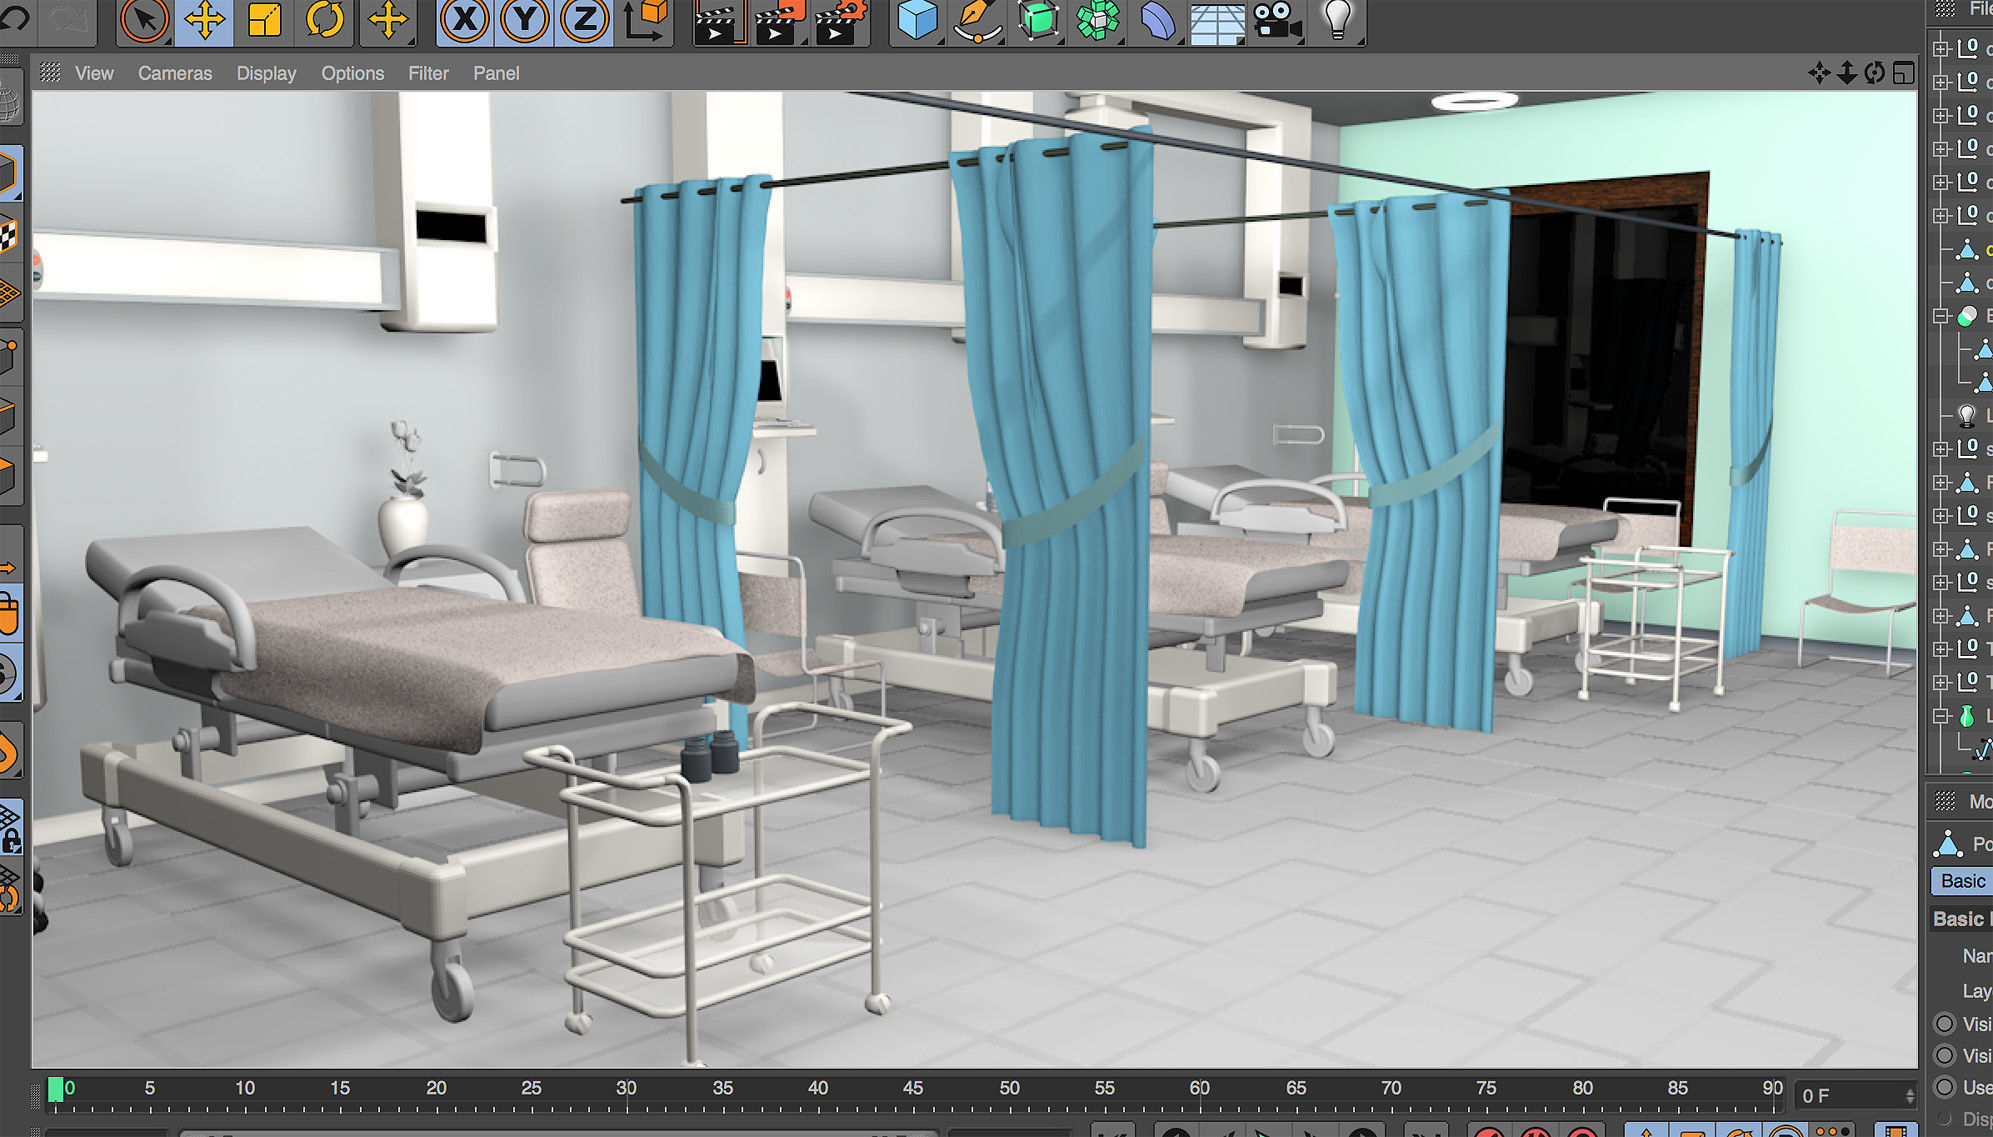Click the Floor environment icon
The image size is (1993, 1137).
(x=1217, y=22)
